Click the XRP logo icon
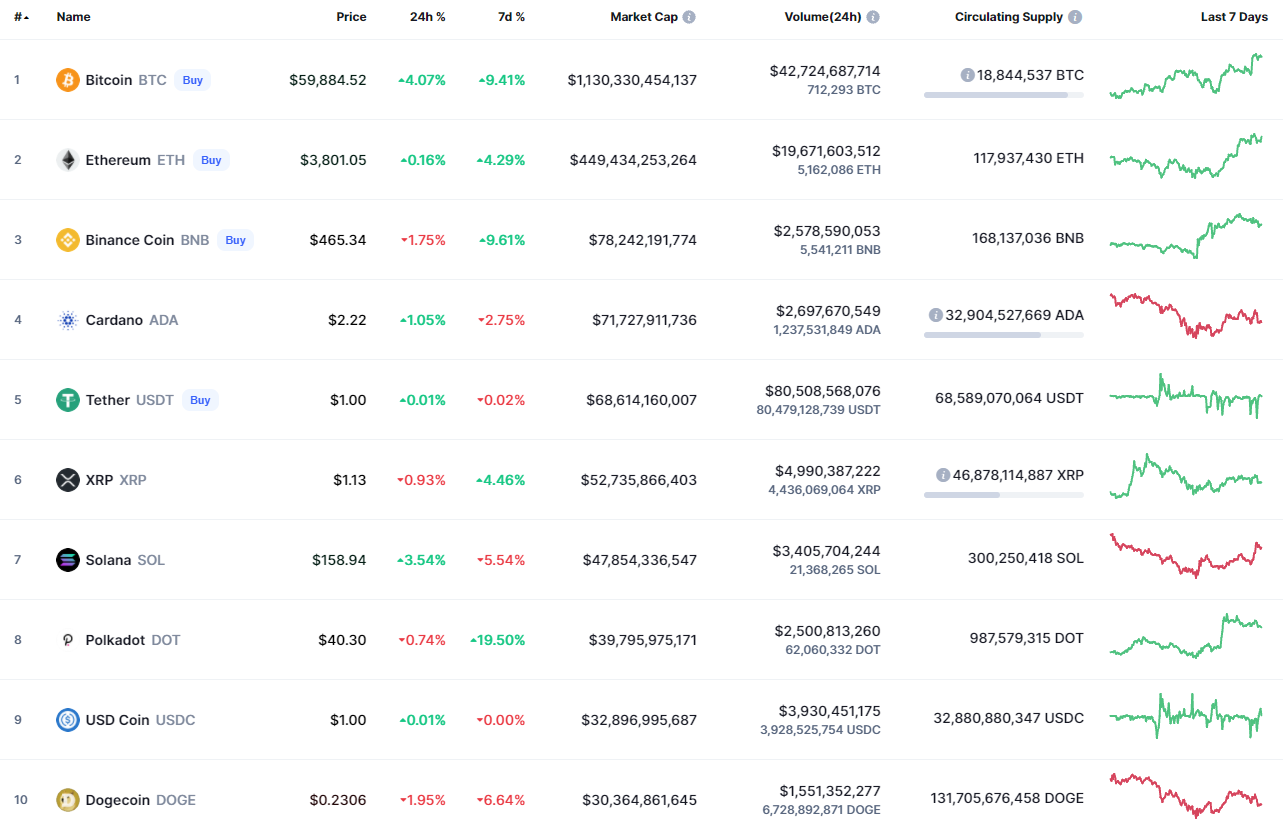Viewport: 1283px width, 832px height. pos(68,480)
